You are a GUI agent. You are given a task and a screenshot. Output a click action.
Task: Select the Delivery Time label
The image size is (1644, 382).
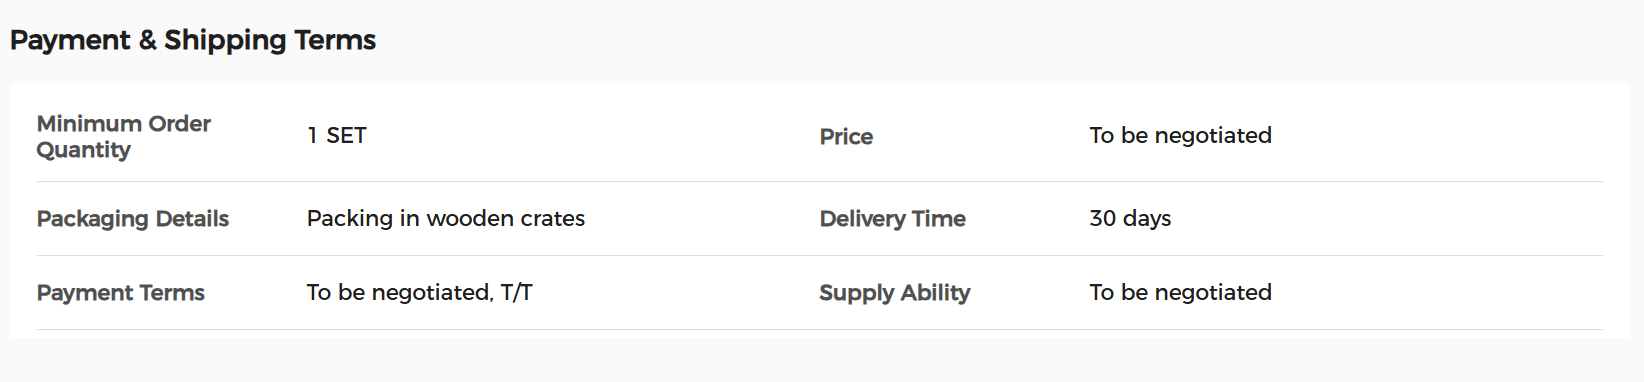coord(893,218)
